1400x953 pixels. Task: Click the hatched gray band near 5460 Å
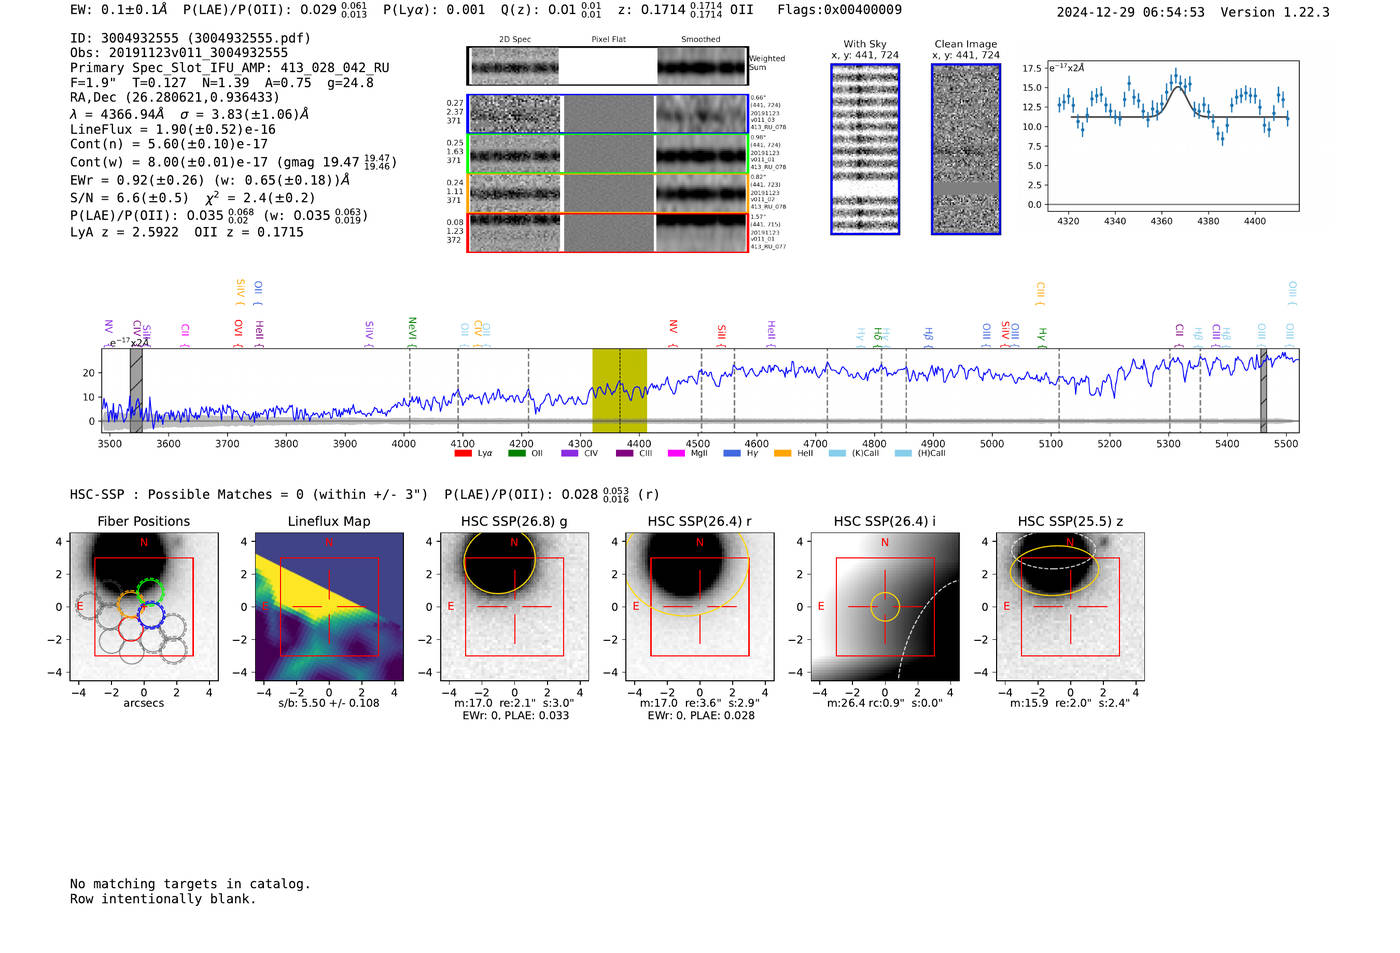[1263, 390]
